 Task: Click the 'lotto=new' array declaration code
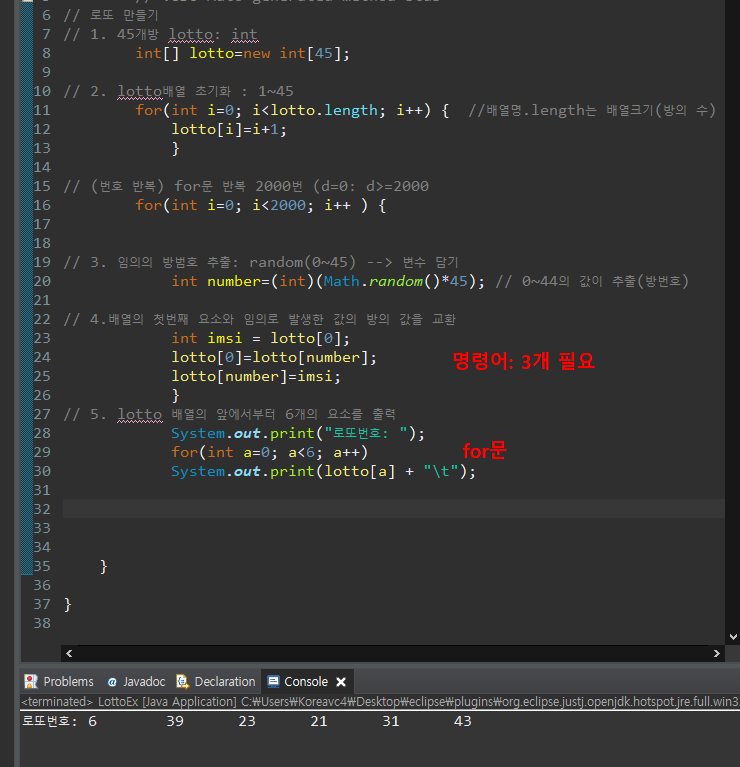coord(230,53)
